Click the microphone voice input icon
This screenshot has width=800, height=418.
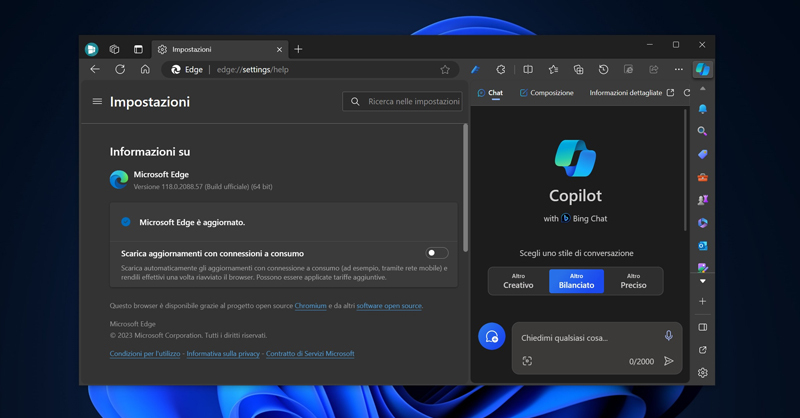click(x=668, y=335)
